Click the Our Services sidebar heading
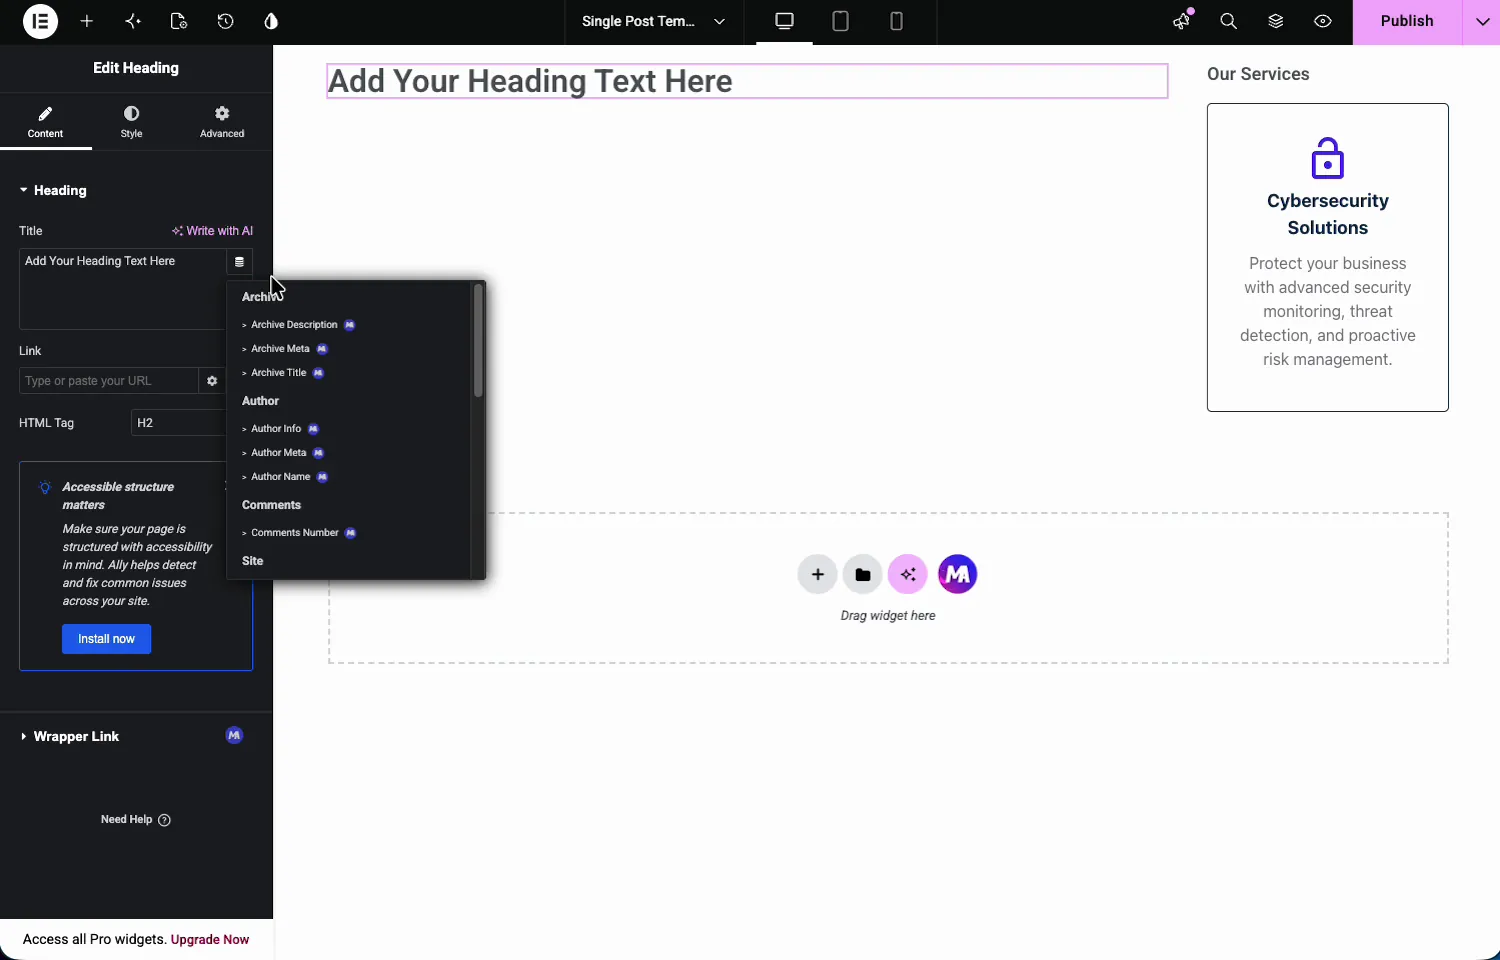 click(1258, 74)
